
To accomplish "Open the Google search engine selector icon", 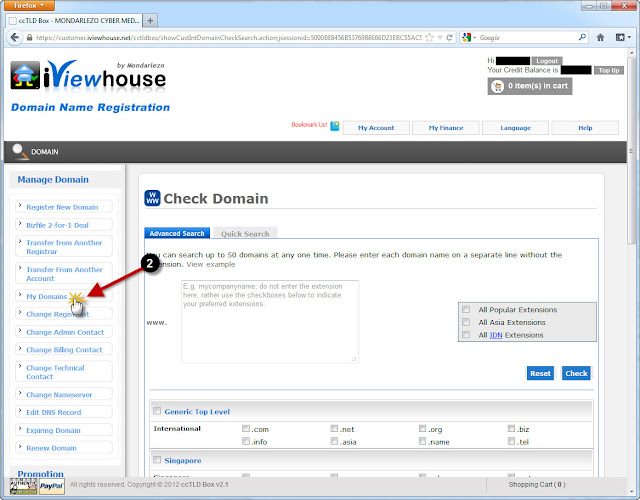I will coord(468,38).
